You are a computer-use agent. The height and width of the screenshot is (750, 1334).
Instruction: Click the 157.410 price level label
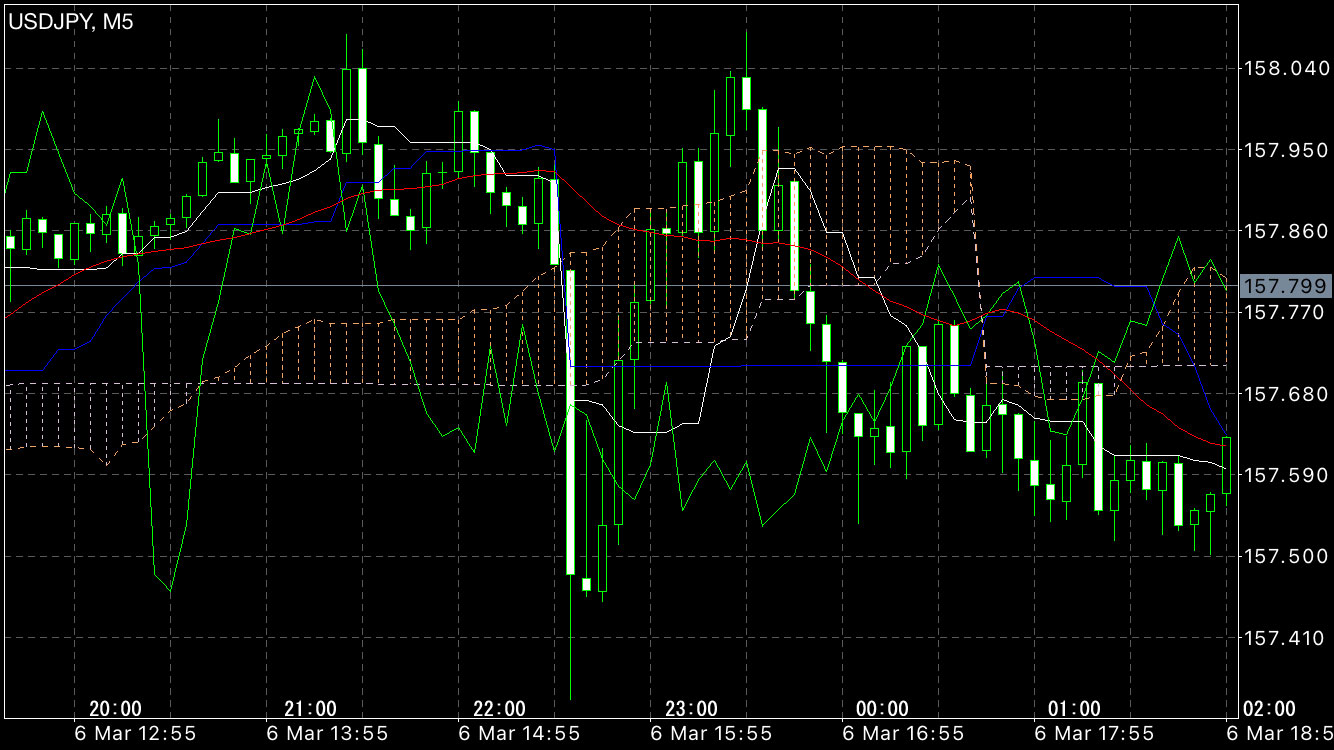(x=1284, y=637)
